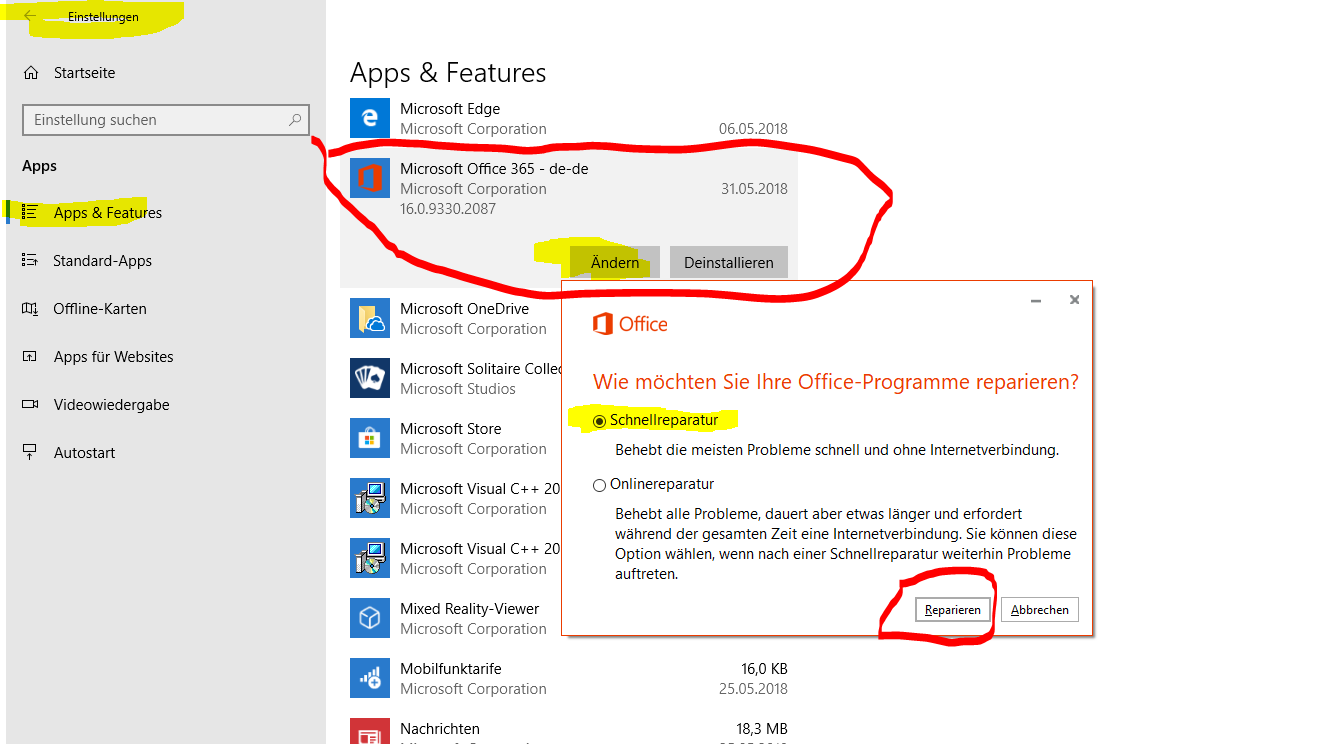Viewport: 1342px width, 744px height.
Task: Select the Schnellreparatur radio option
Action: pyautogui.click(x=600, y=421)
